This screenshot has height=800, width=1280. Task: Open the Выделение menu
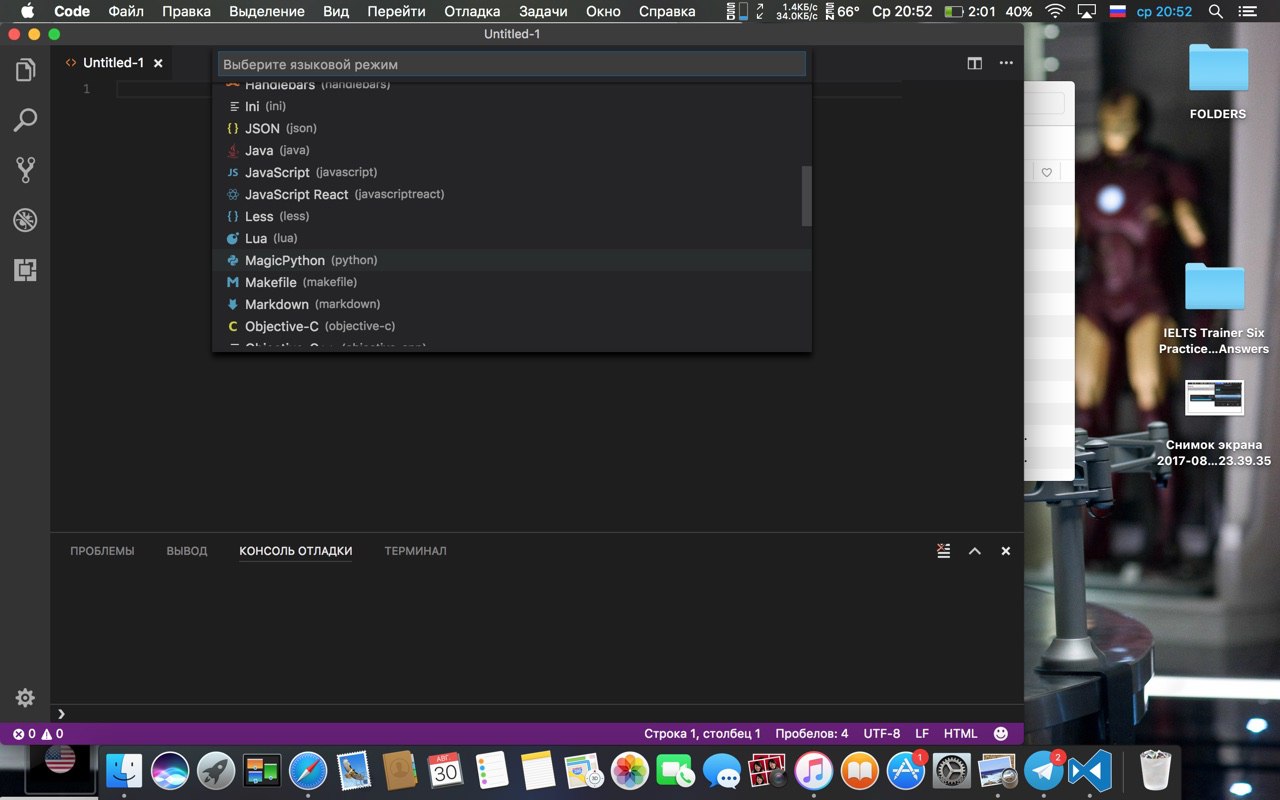tap(267, 12)
